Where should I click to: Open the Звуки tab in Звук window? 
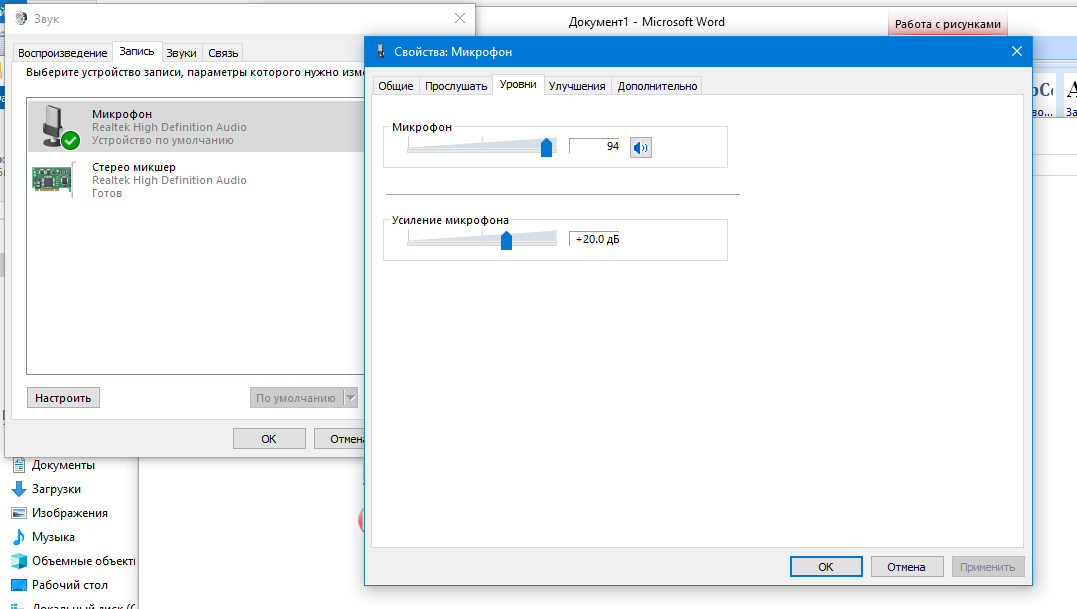181,53
